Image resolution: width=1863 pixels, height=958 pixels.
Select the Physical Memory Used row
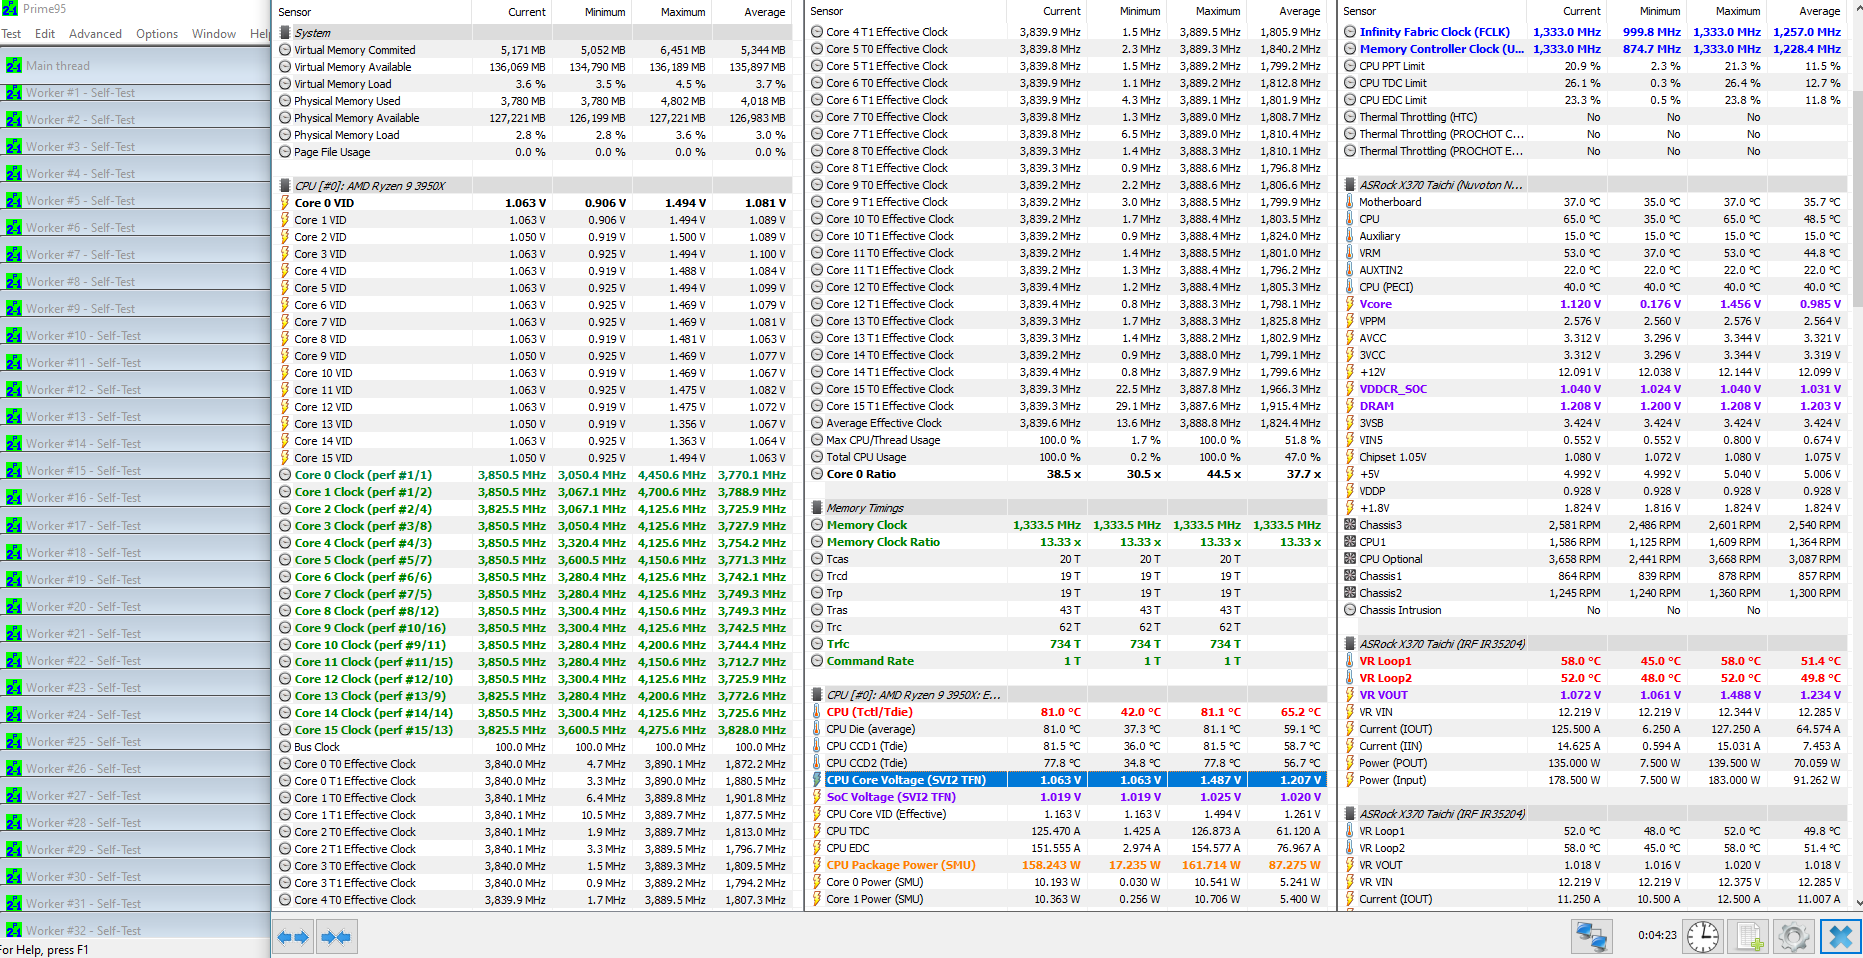[535, 101]
